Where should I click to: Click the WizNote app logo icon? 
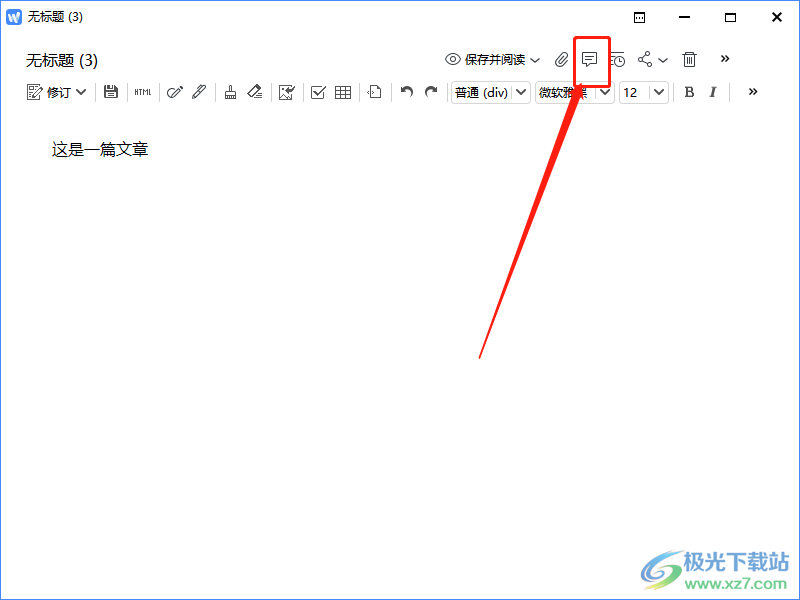[14, 17]
